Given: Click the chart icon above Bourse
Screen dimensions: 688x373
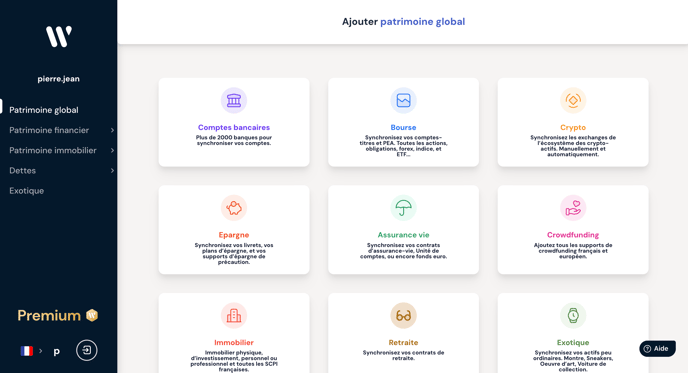Looking at the screenshot, I should (403, 100).
